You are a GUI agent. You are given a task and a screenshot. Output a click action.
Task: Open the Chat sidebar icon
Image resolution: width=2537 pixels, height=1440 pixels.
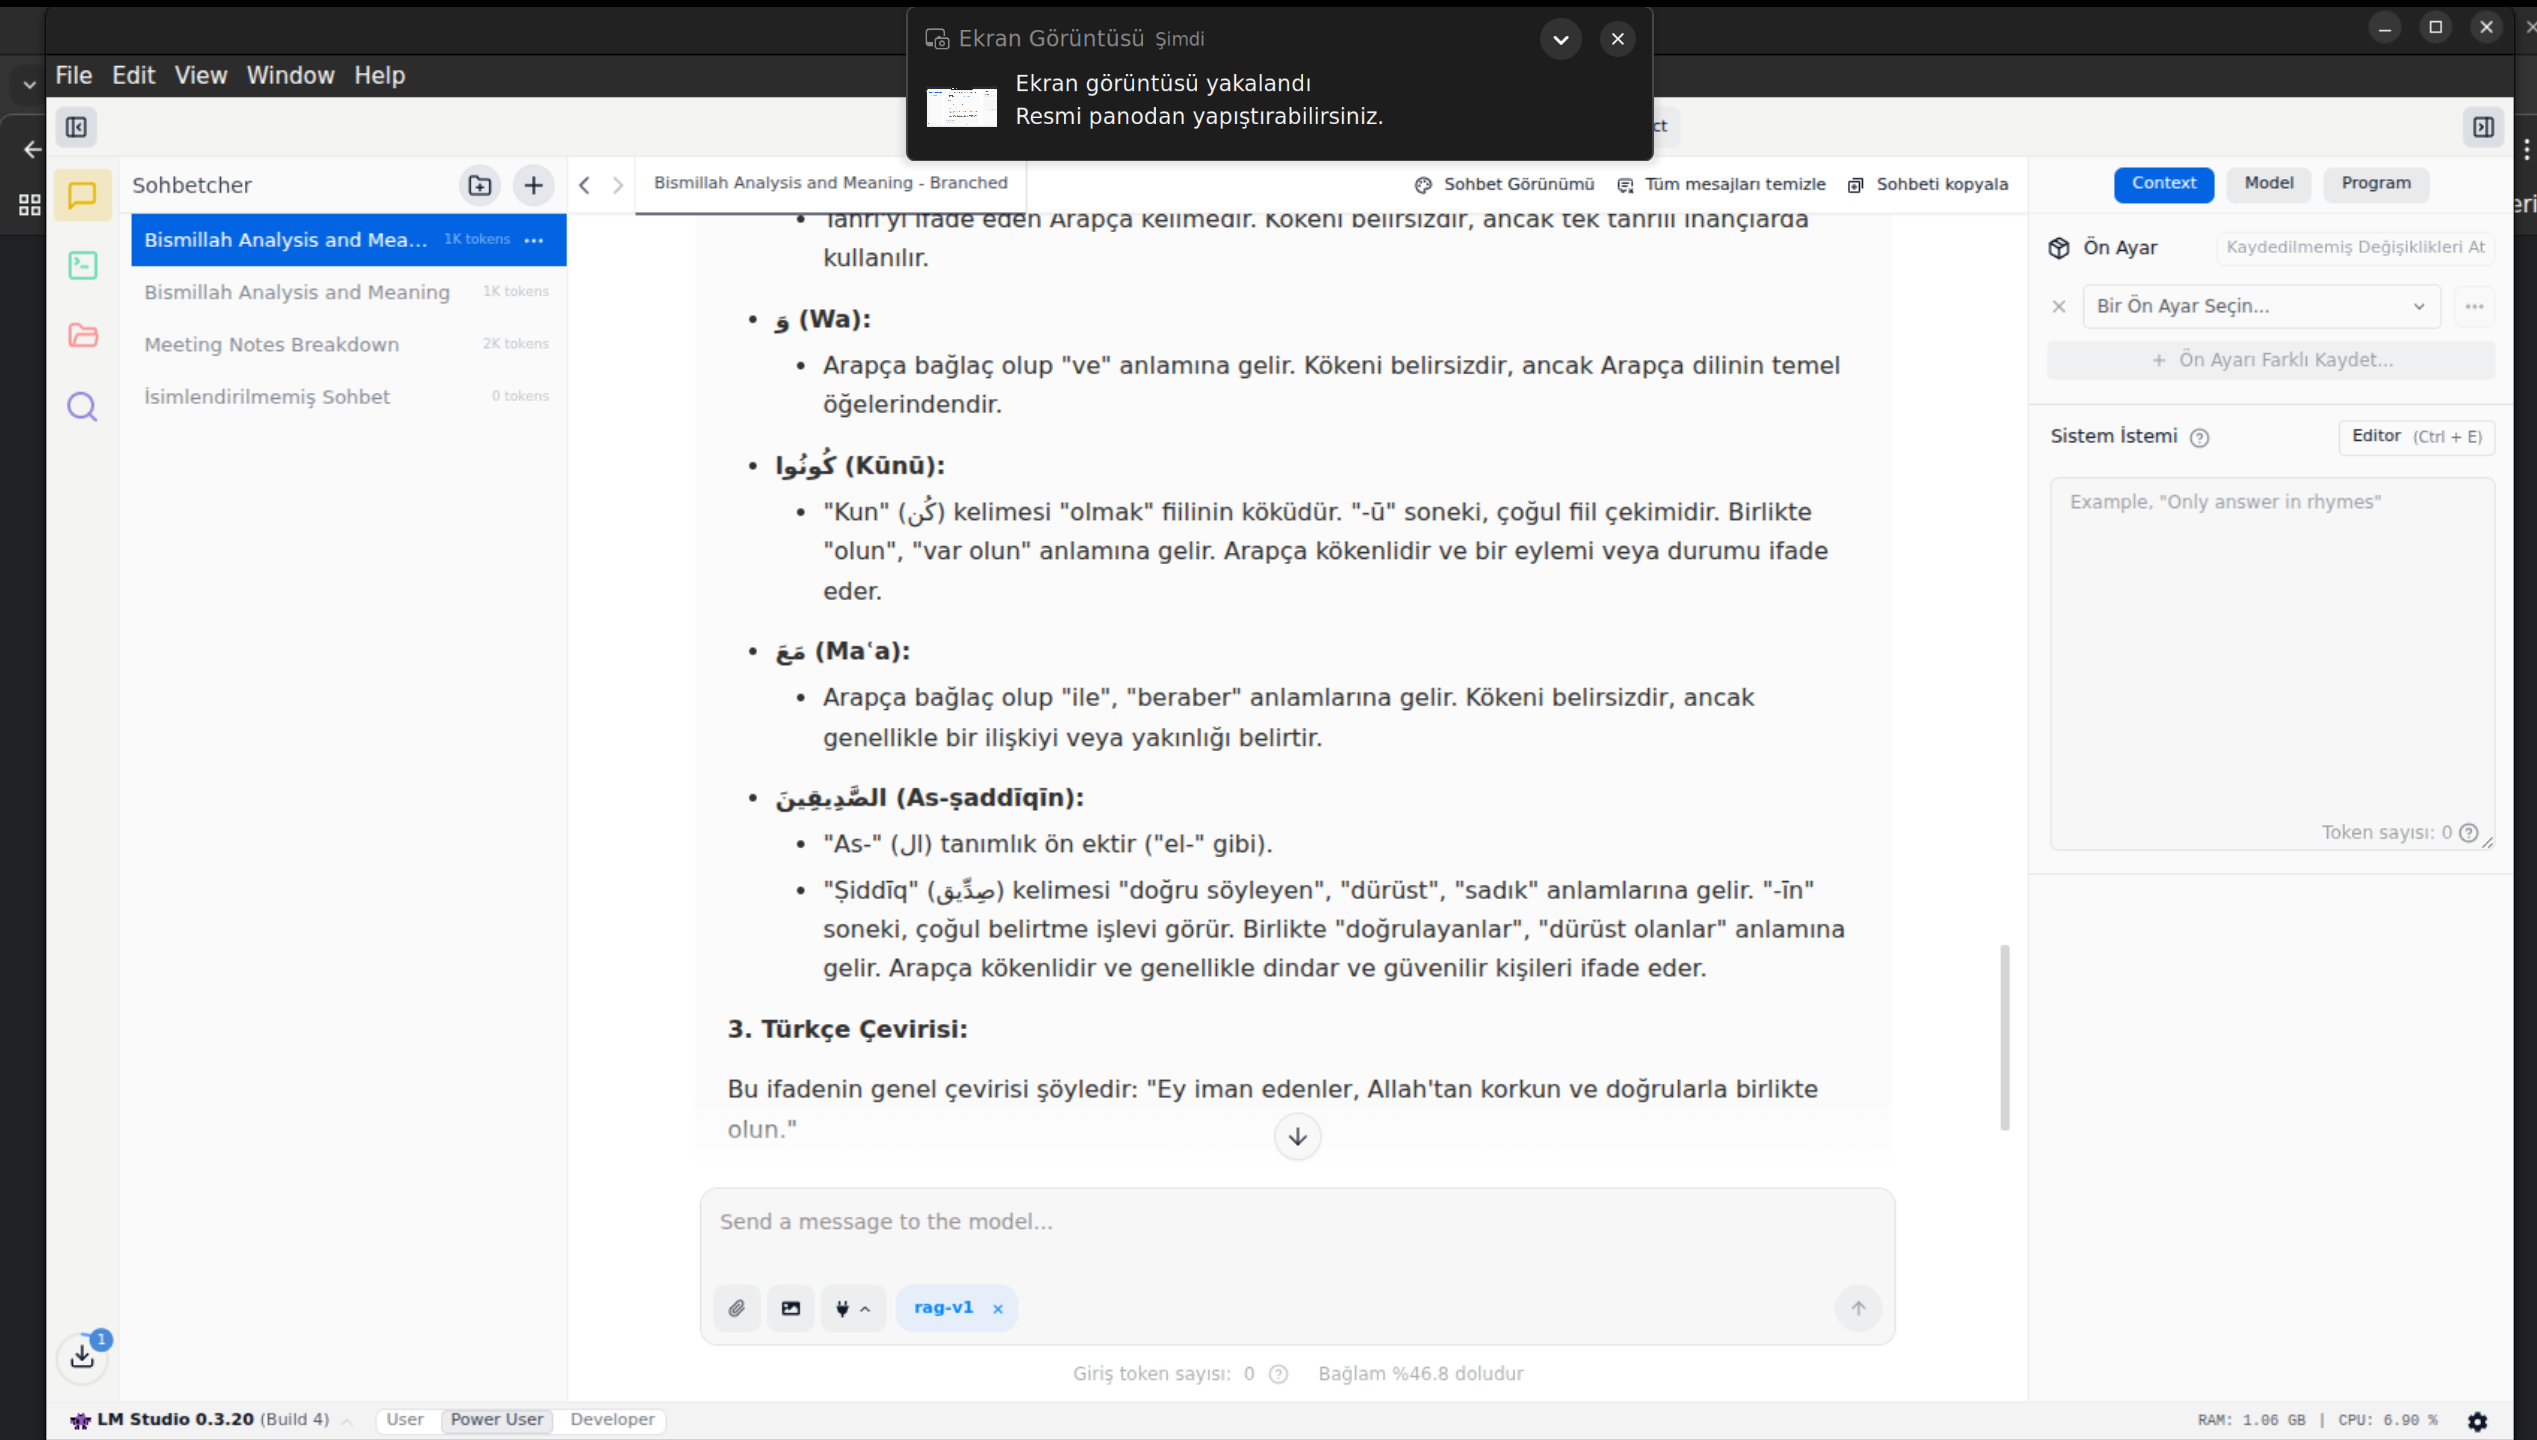pos(82,194)
